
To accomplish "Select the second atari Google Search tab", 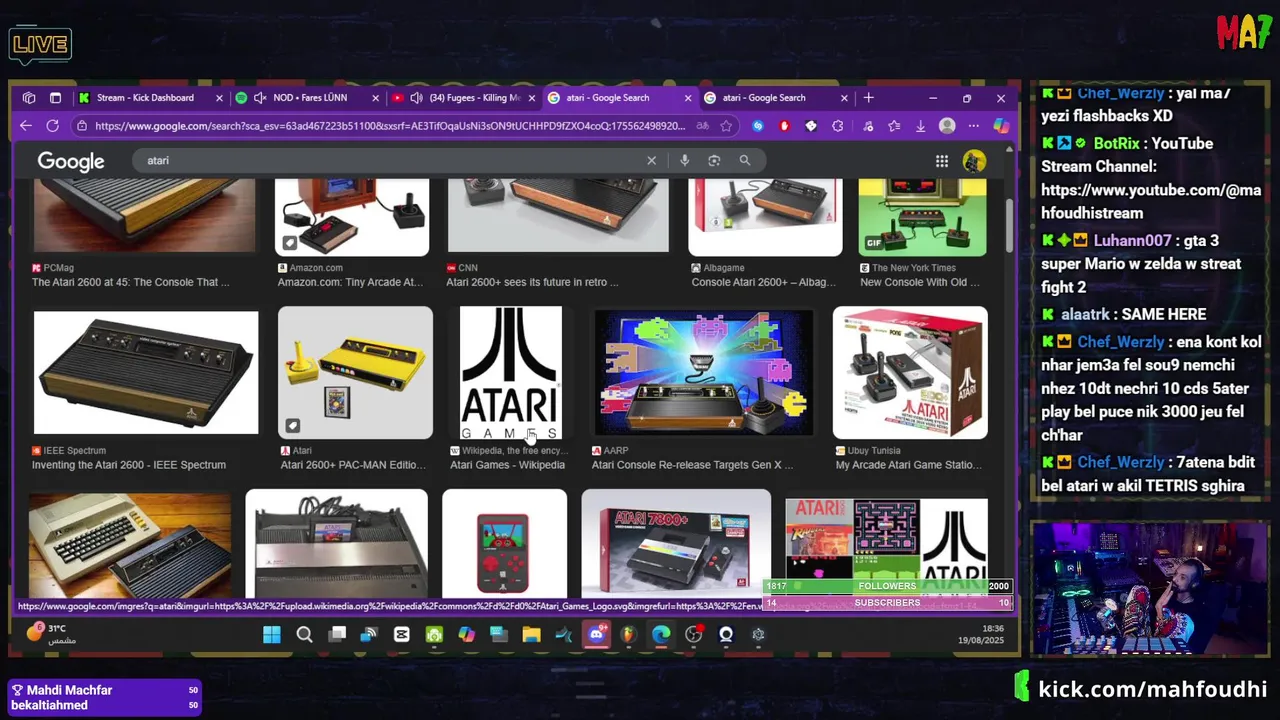I will pyautogui.click(x=776, y=98).
